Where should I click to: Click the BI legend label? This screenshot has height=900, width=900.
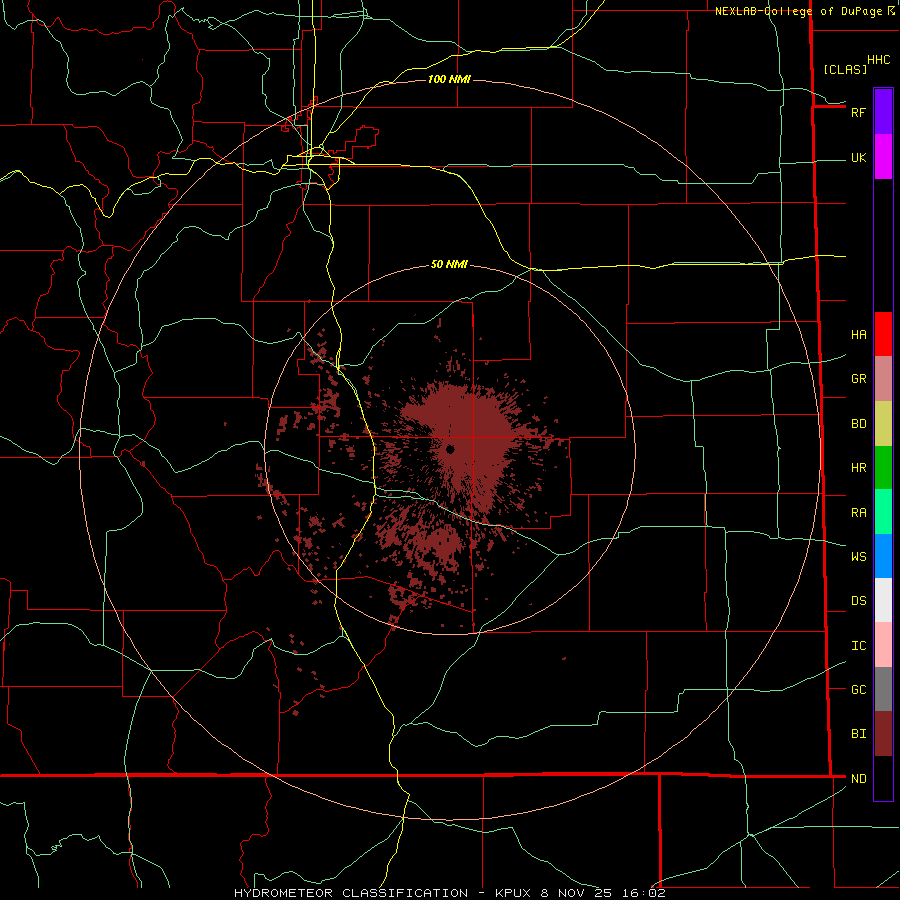pyautogui.click(x=858, y=734)
